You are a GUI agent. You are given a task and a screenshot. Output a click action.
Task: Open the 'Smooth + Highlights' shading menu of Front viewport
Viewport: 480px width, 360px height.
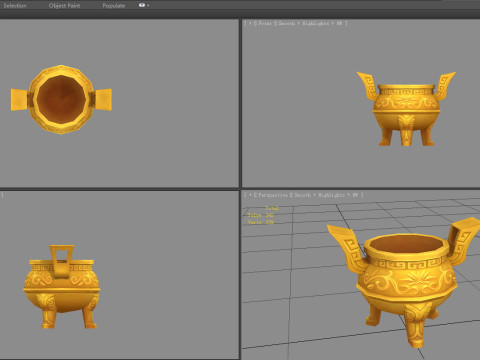click(304, 23)
